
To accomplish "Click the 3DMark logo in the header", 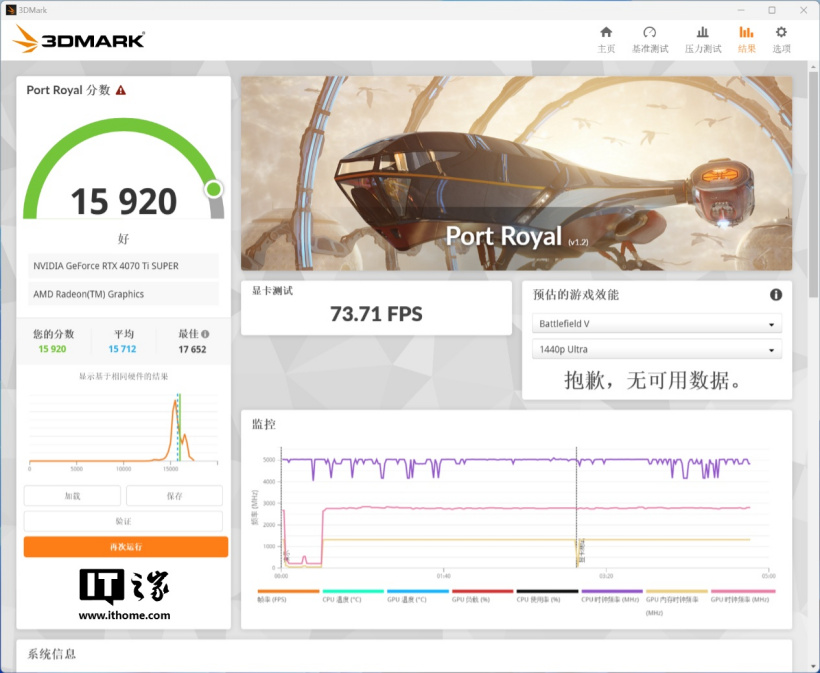I will click(x=80, y=40).
